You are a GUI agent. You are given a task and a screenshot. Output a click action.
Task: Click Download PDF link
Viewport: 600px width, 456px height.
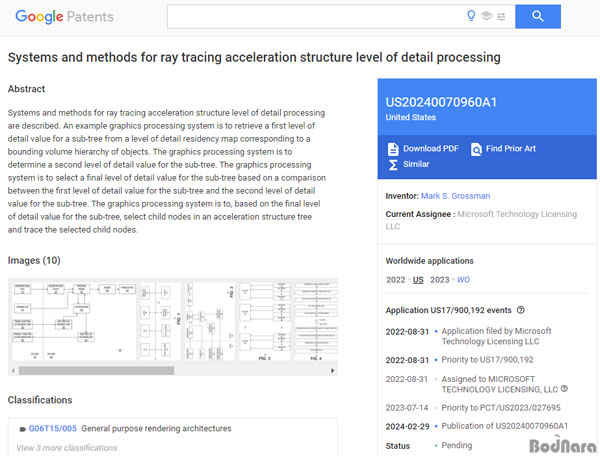(x=430, y=148)
